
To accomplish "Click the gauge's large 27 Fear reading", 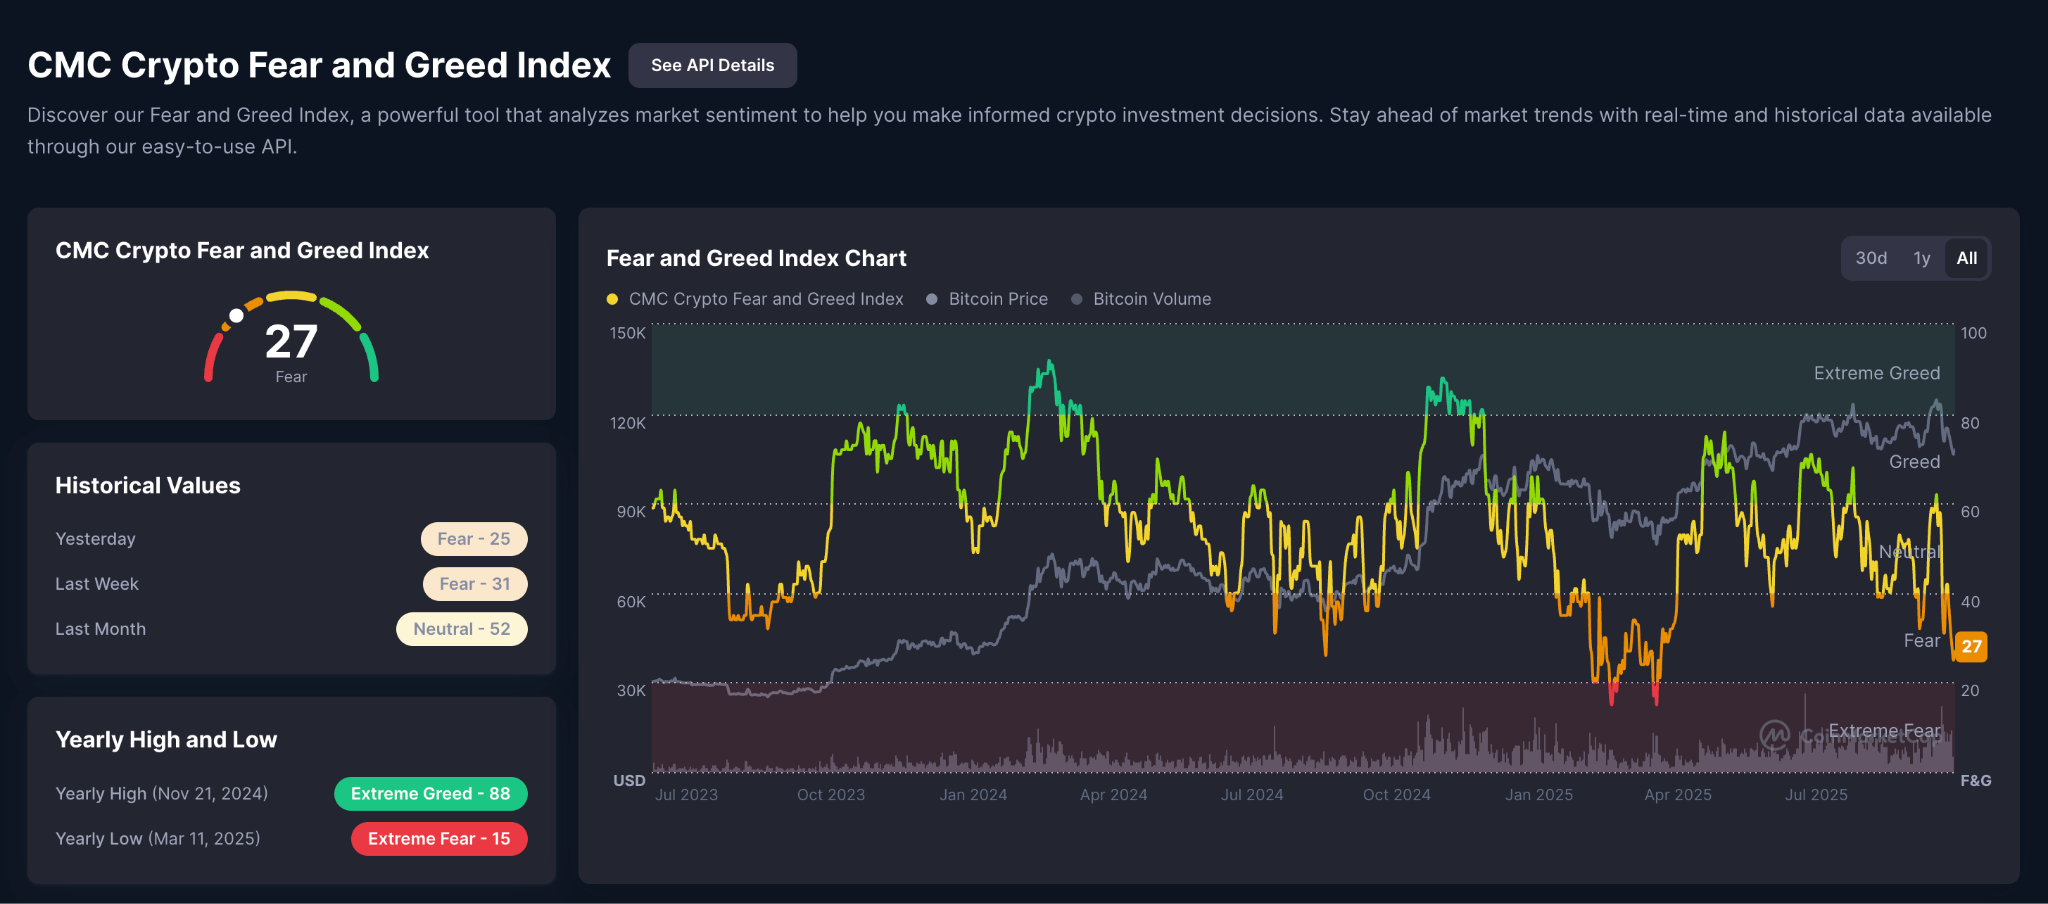I will pos(291,343).
